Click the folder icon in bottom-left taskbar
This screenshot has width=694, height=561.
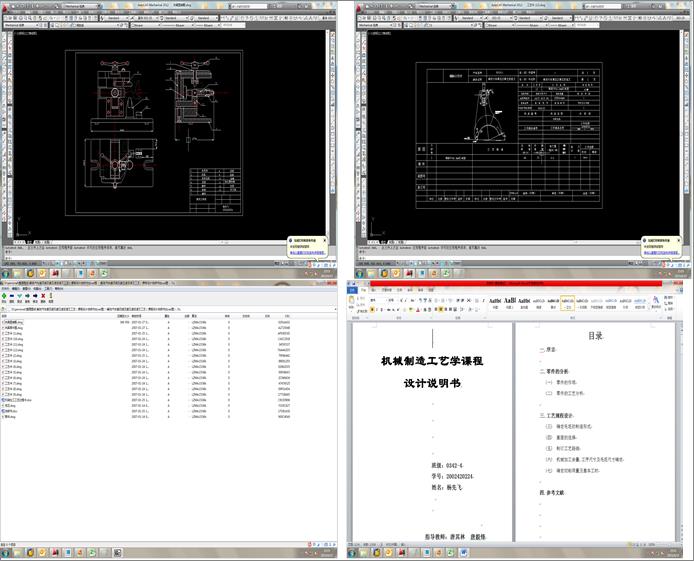[x=17, y=553]
